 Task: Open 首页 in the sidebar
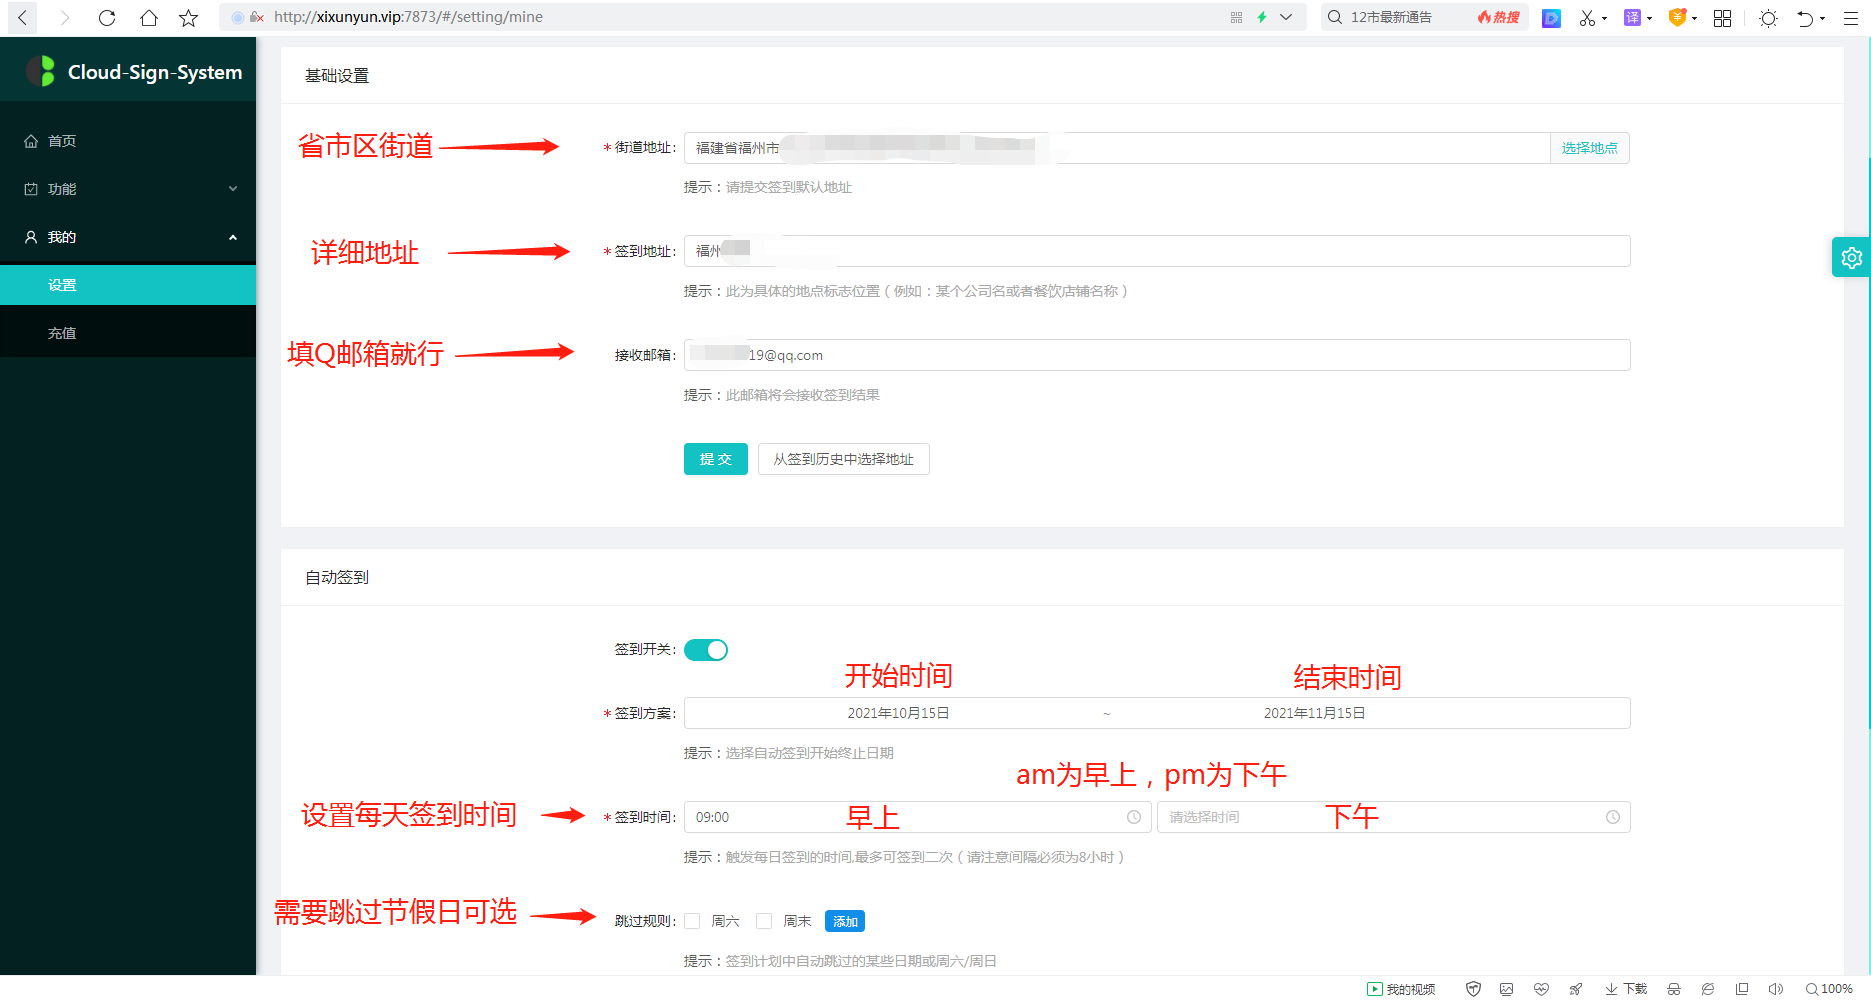point(128,141)
